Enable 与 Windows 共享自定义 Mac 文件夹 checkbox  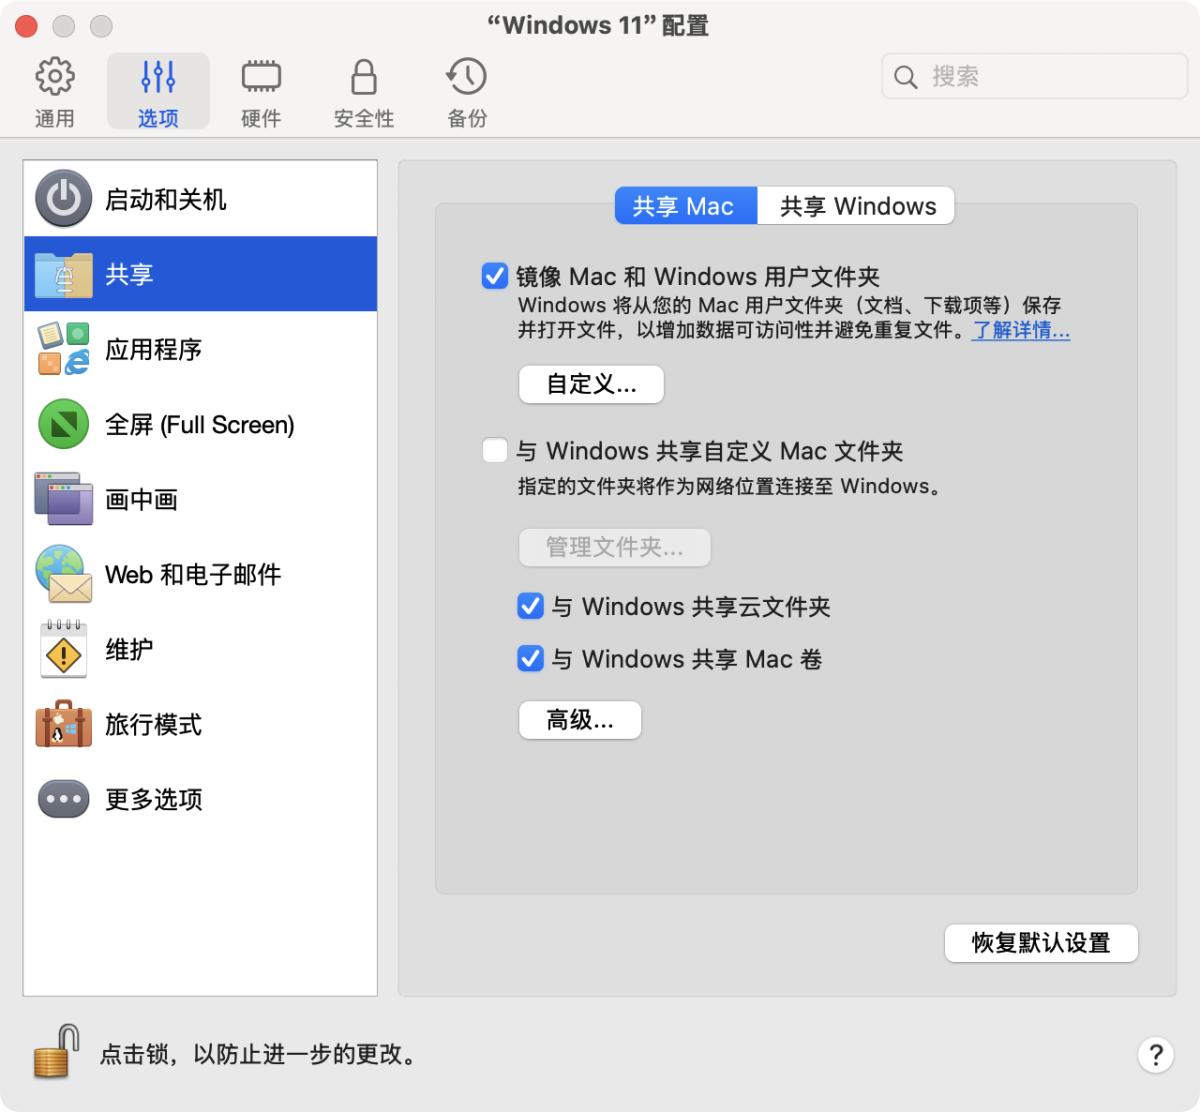[495, 450]
